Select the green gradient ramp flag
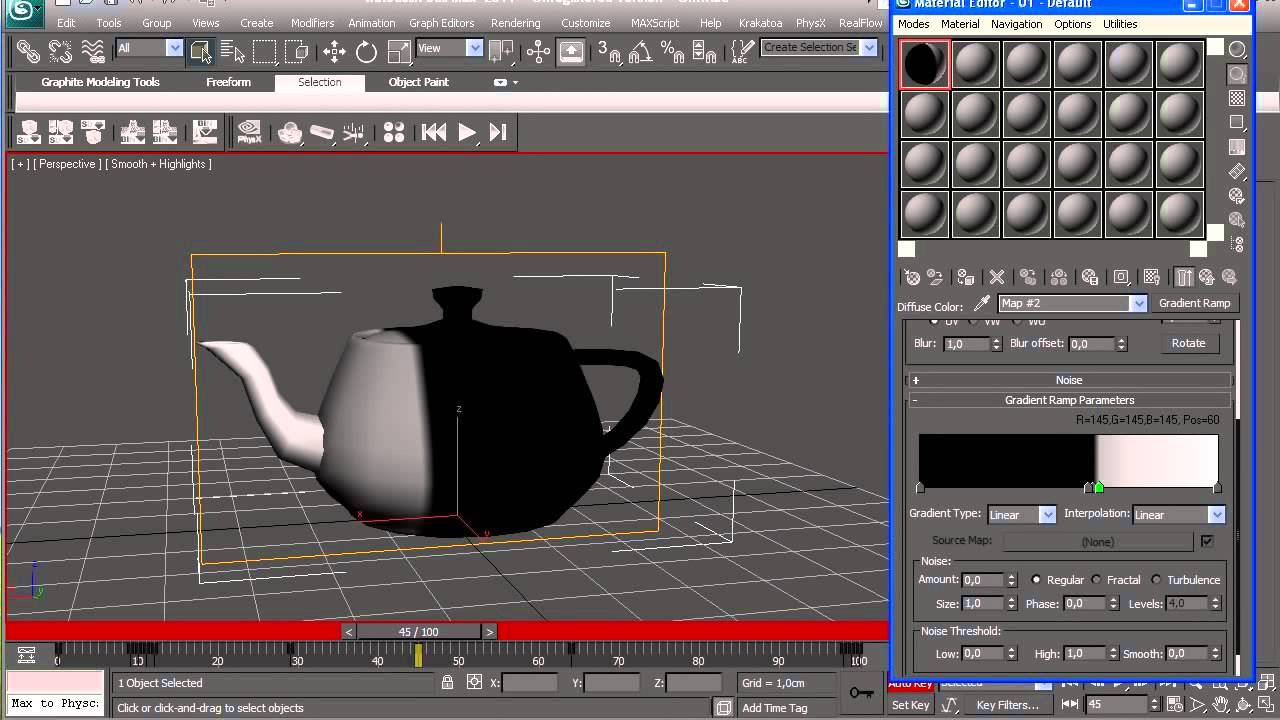This screenshot has height=720, width=1280. click(1099, 488)
